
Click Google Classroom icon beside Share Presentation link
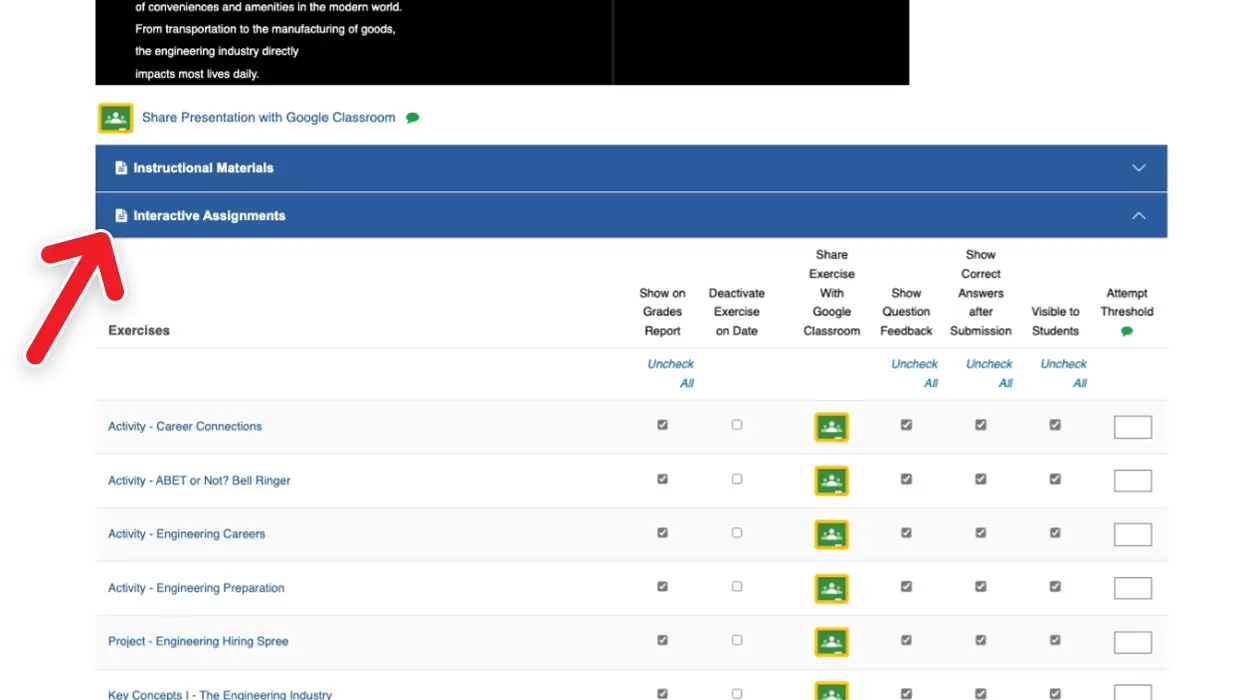tap(115, 118)
